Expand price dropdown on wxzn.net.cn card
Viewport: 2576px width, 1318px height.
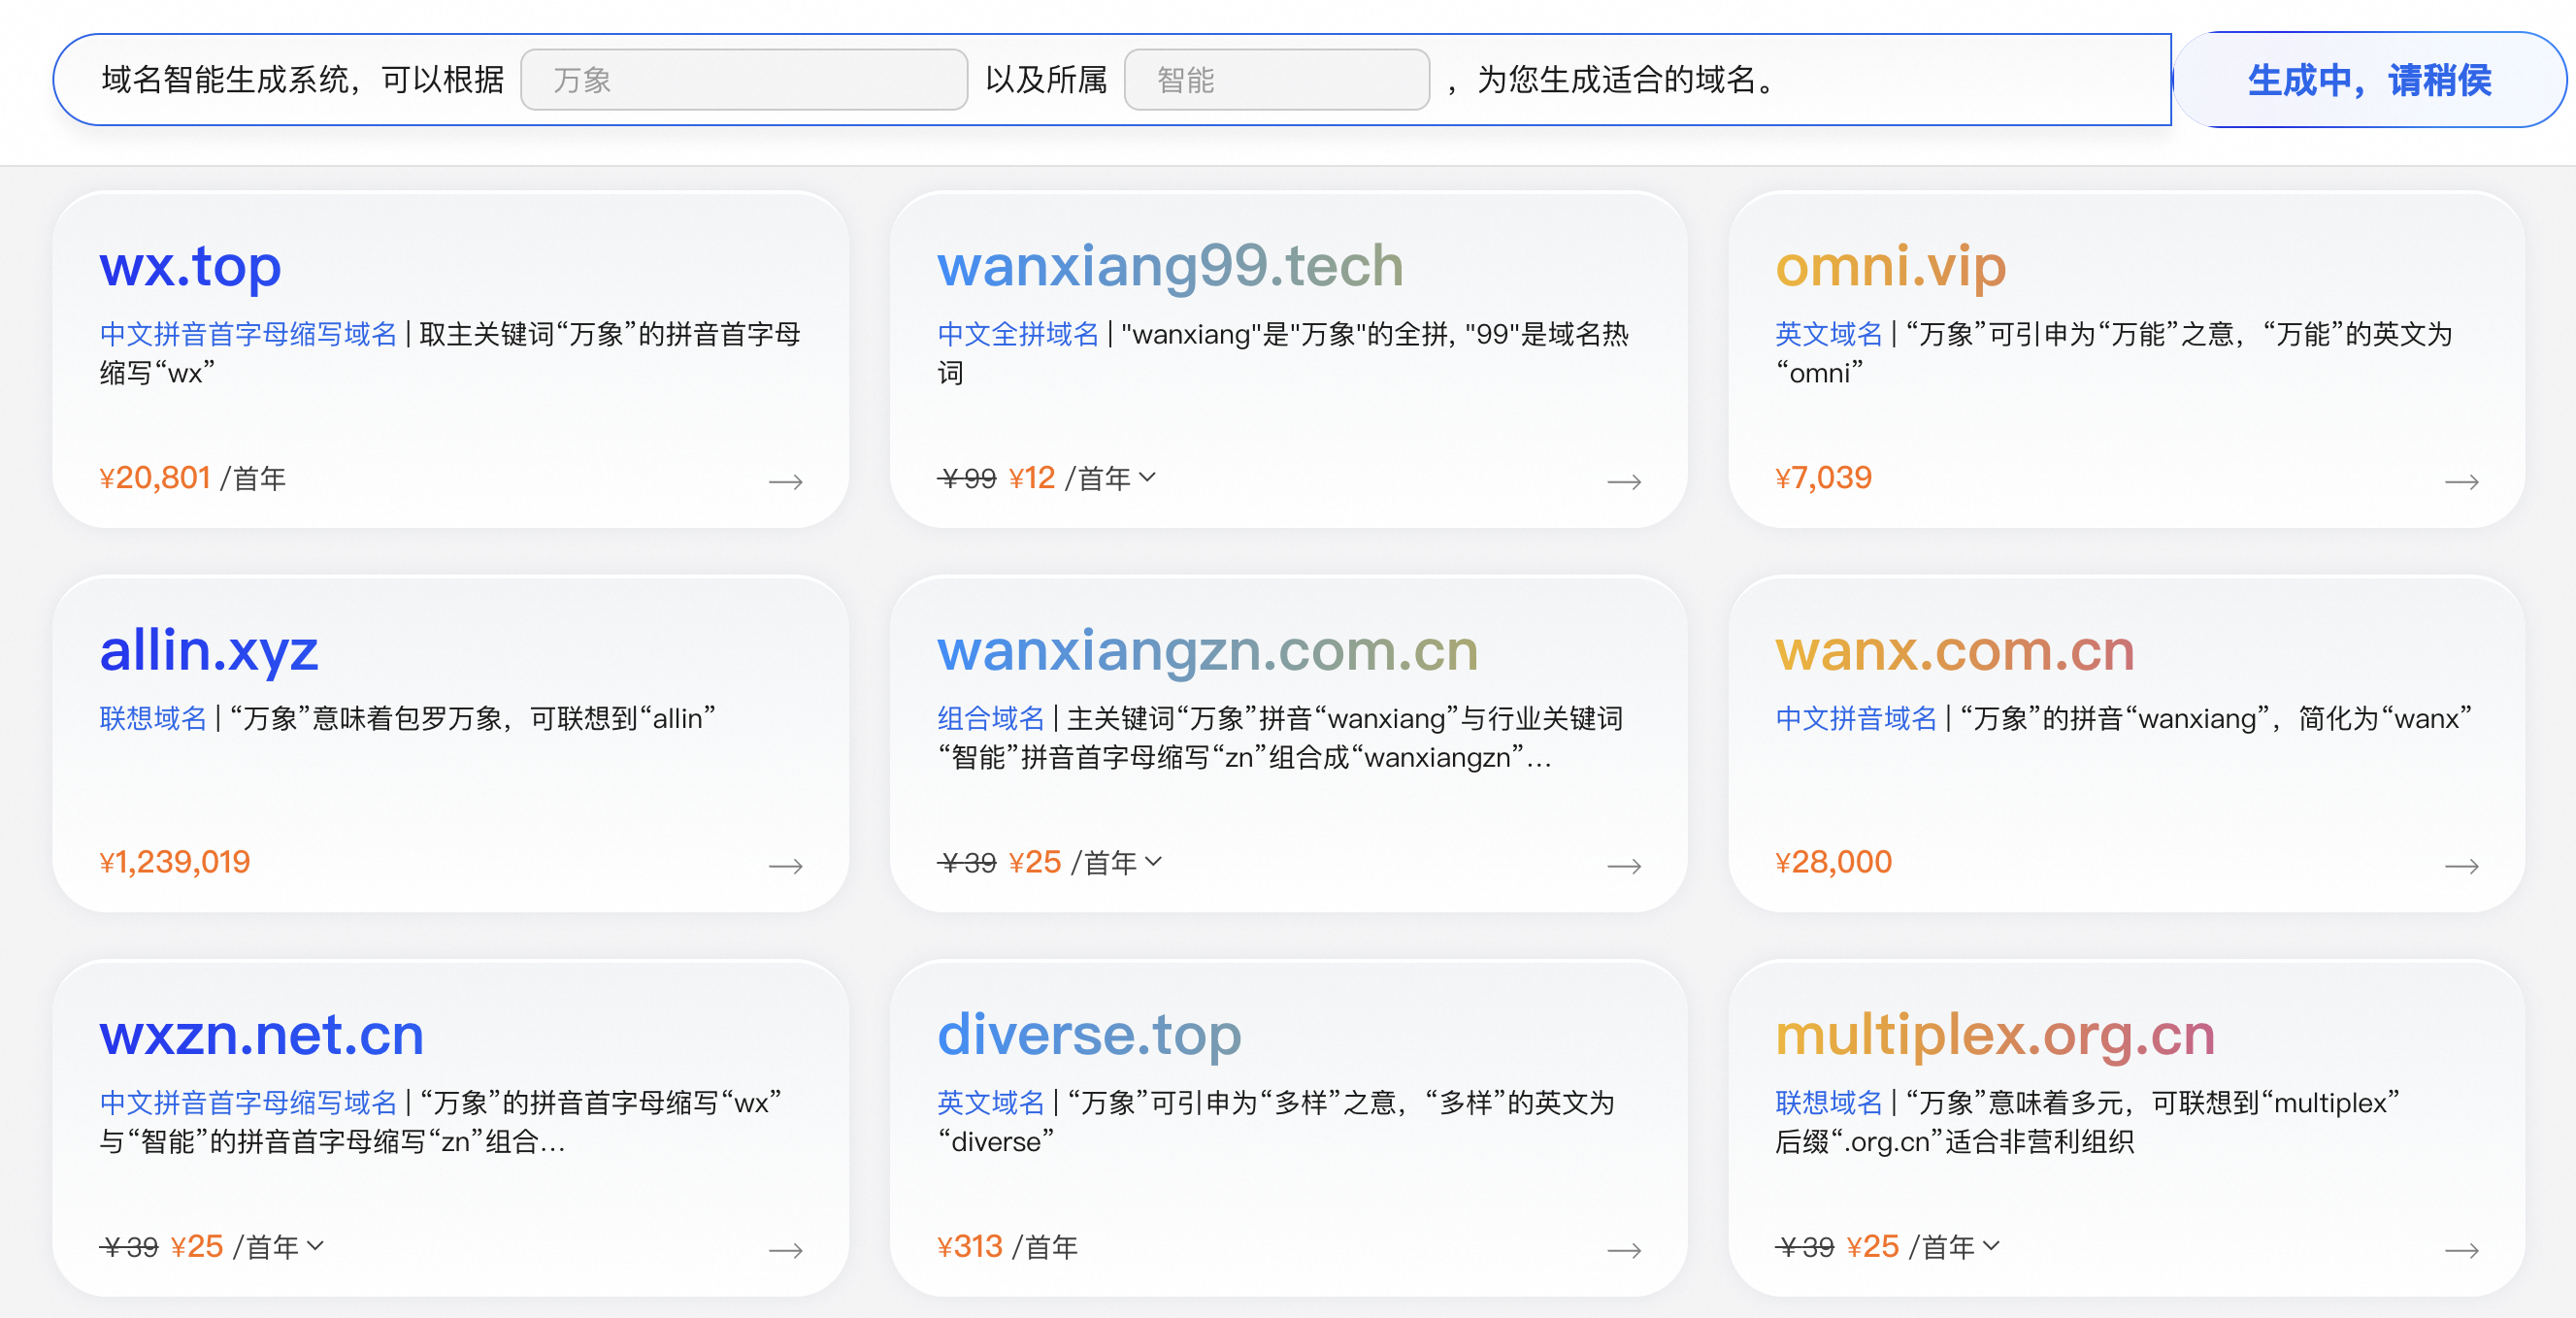(315, 1245)
